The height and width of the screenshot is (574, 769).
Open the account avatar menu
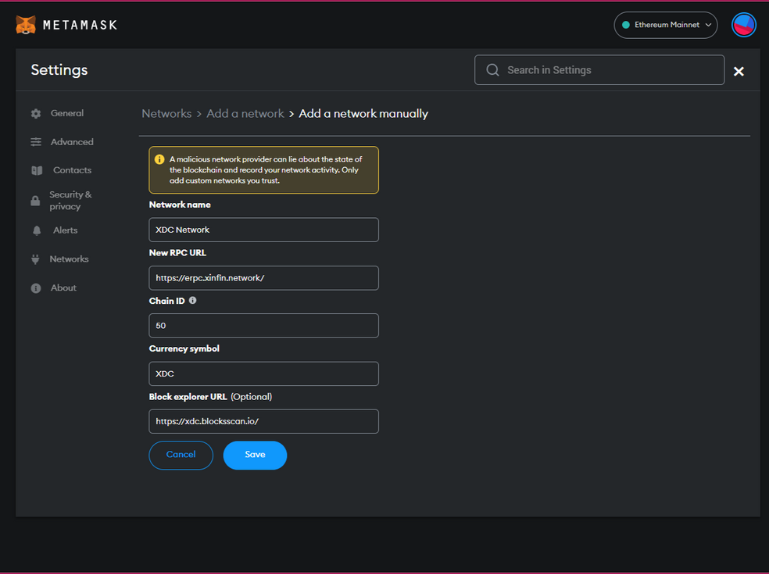click(x=743, y=25)
